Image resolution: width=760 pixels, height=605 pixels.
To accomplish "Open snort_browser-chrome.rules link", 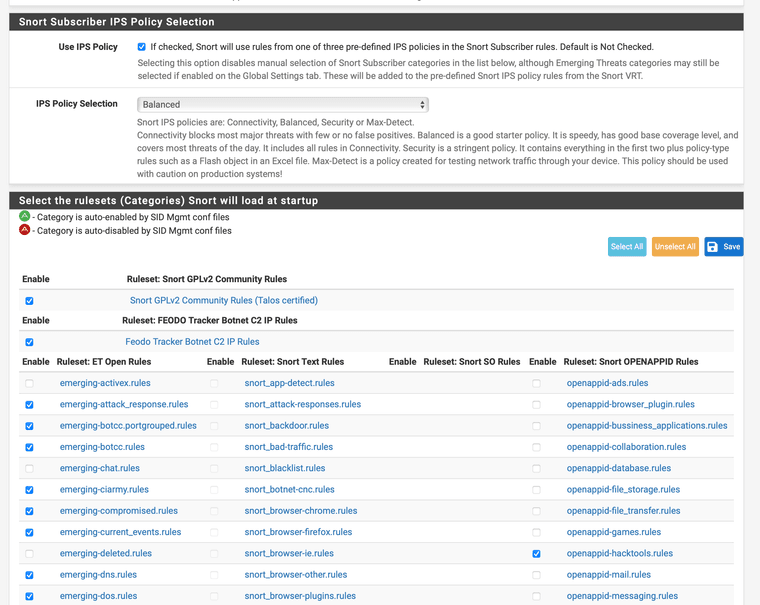I will [301, 511].
